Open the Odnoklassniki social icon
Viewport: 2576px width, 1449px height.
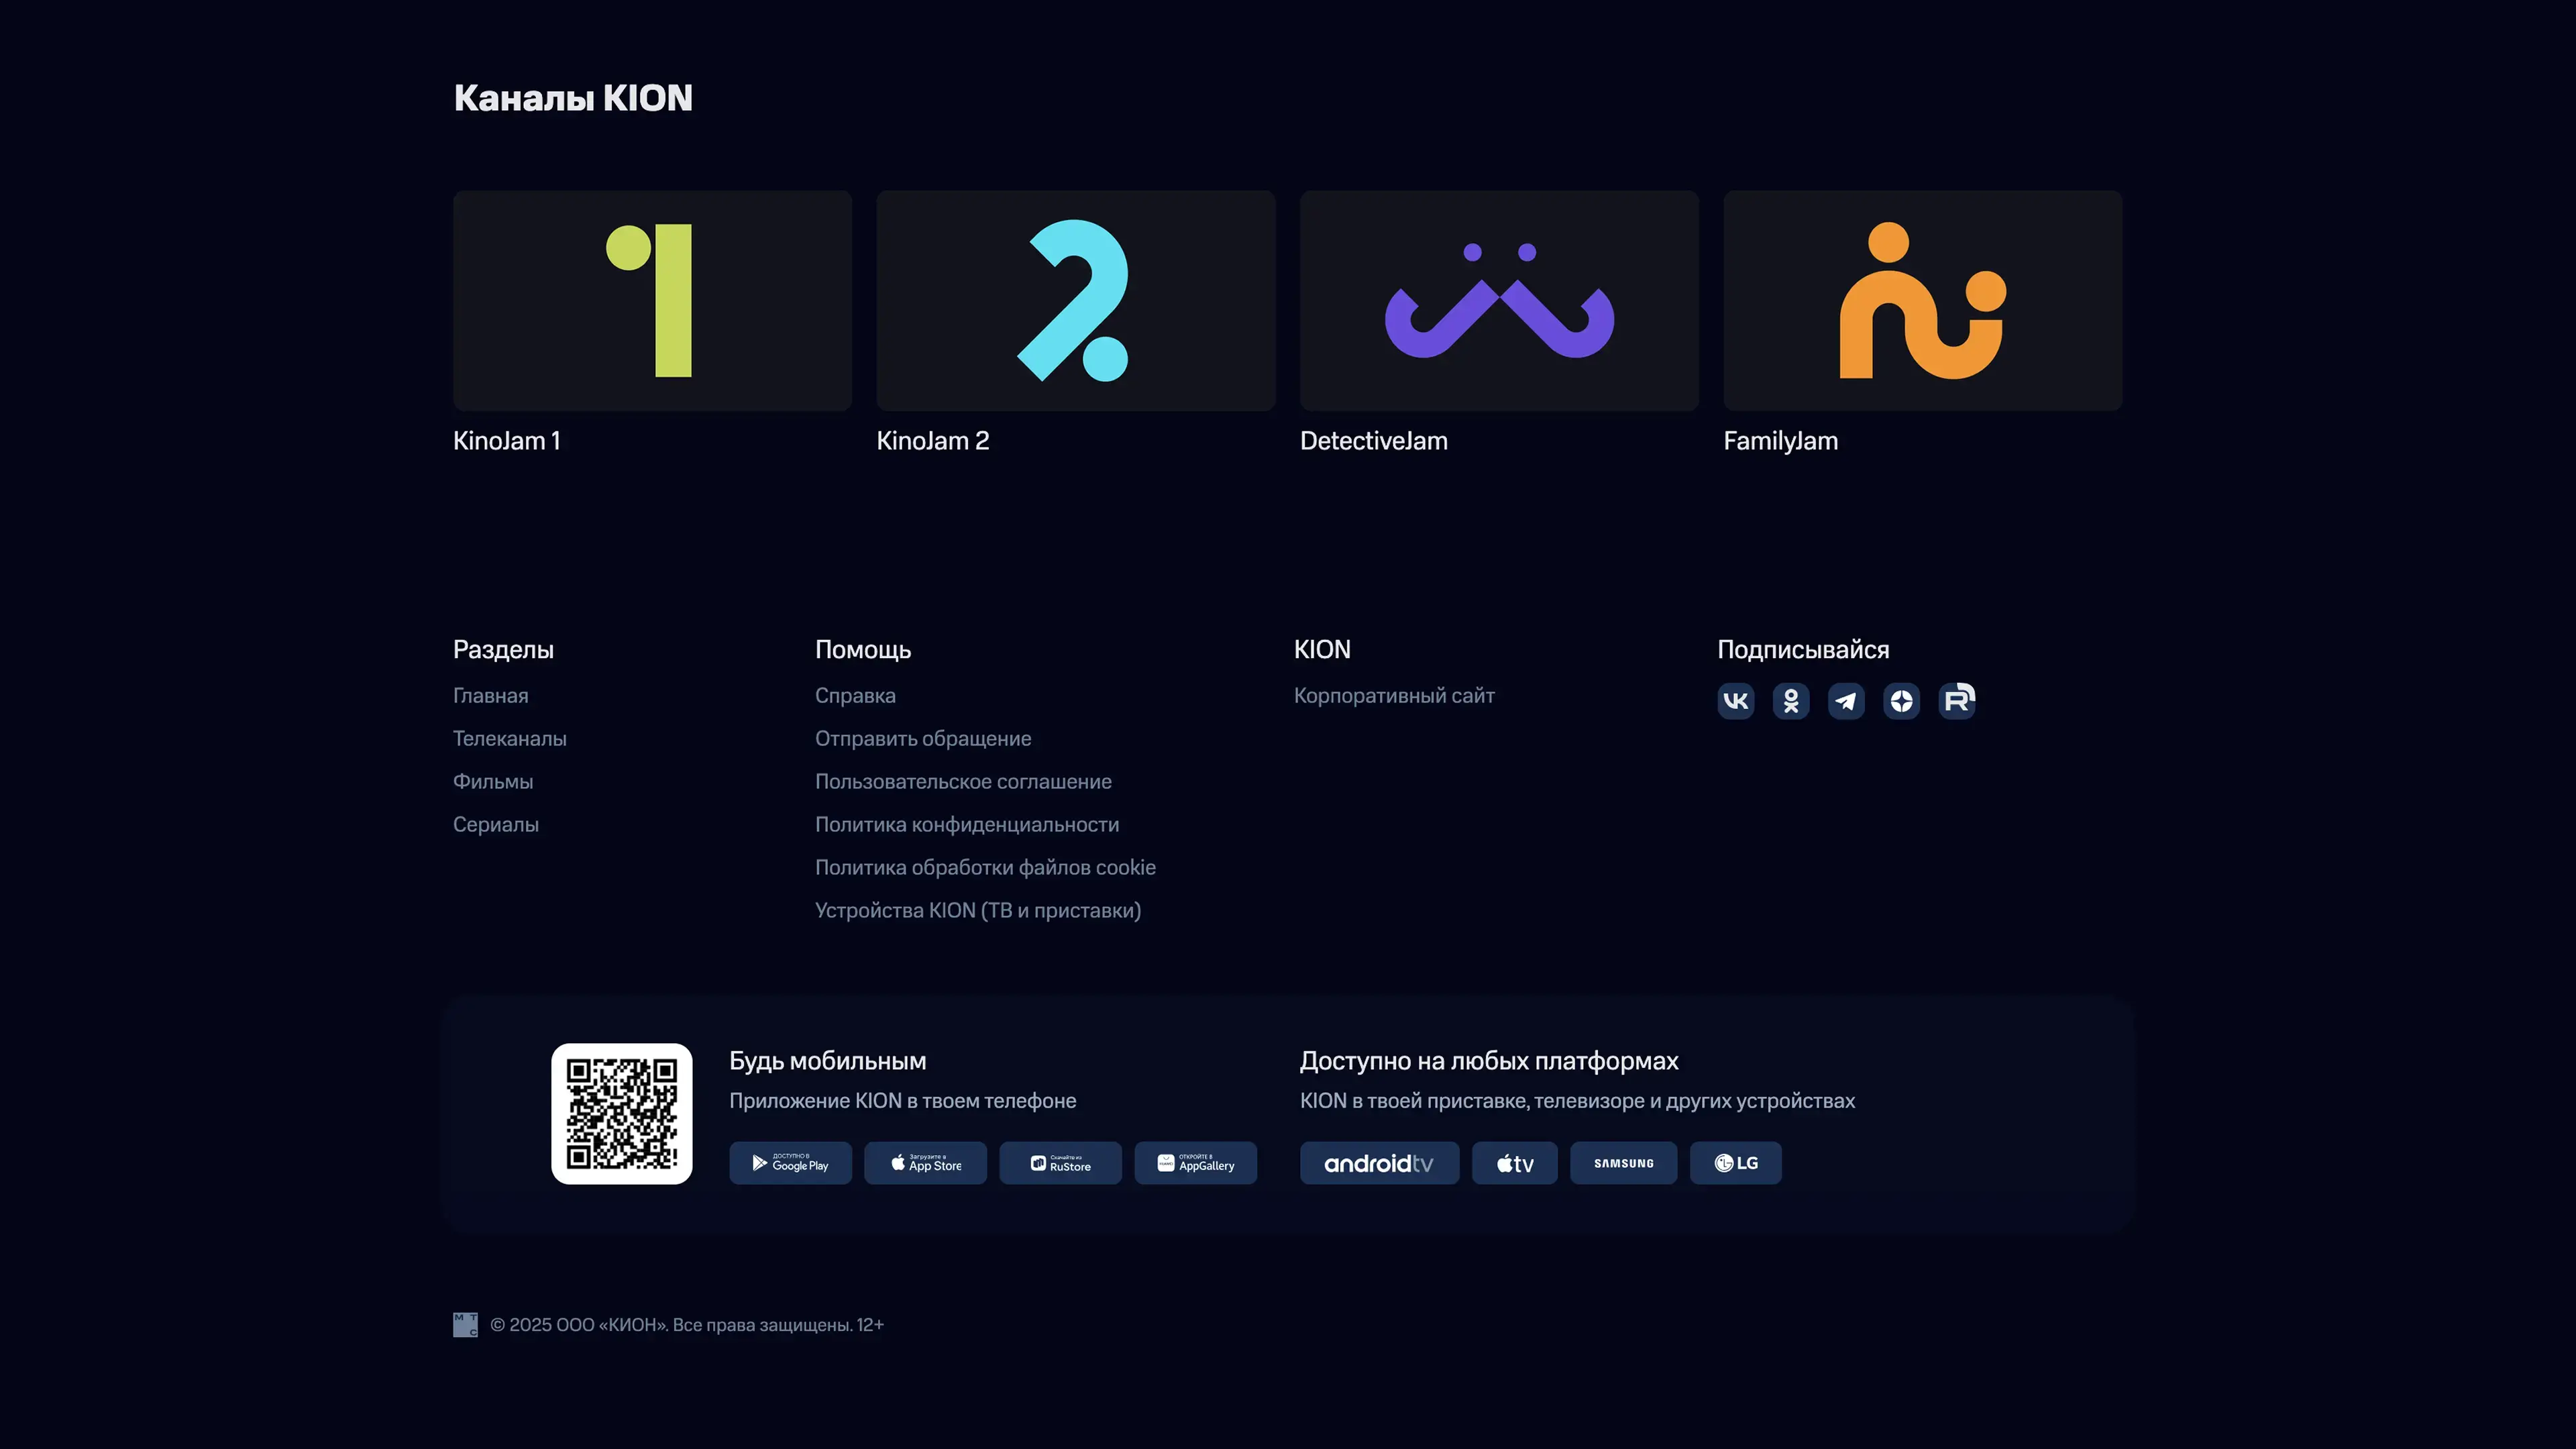click(x=1791, y=700)
